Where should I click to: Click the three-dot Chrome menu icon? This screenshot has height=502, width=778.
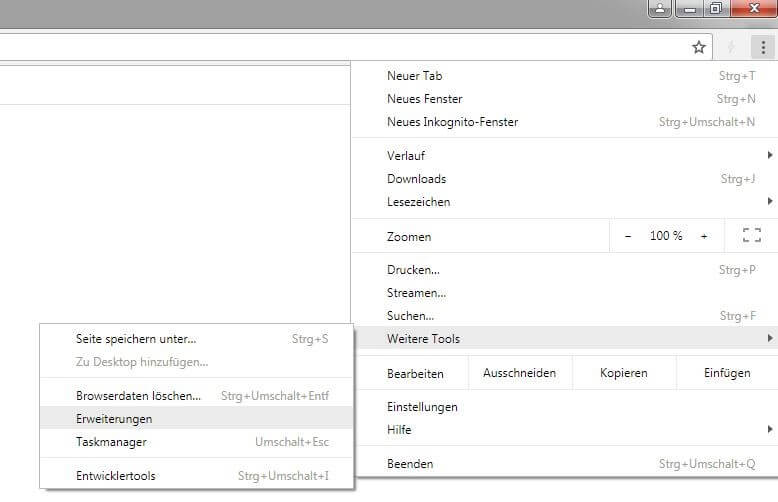coord(762,47)
